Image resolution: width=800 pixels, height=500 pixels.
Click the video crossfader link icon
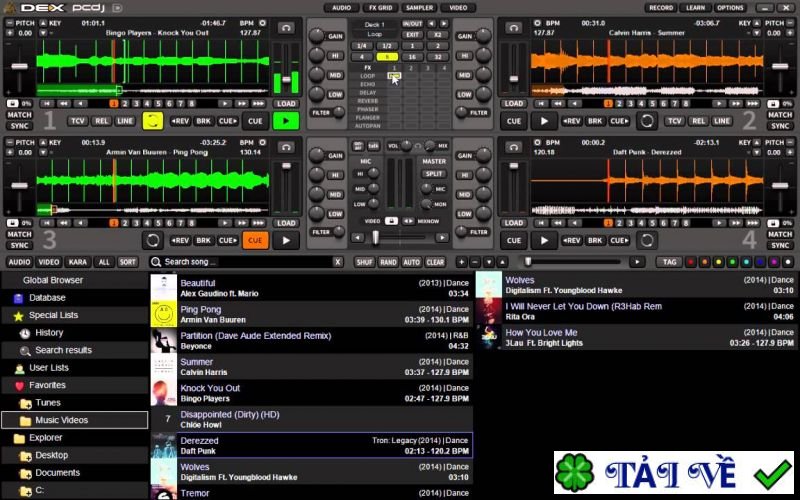(x=391, y=221)
